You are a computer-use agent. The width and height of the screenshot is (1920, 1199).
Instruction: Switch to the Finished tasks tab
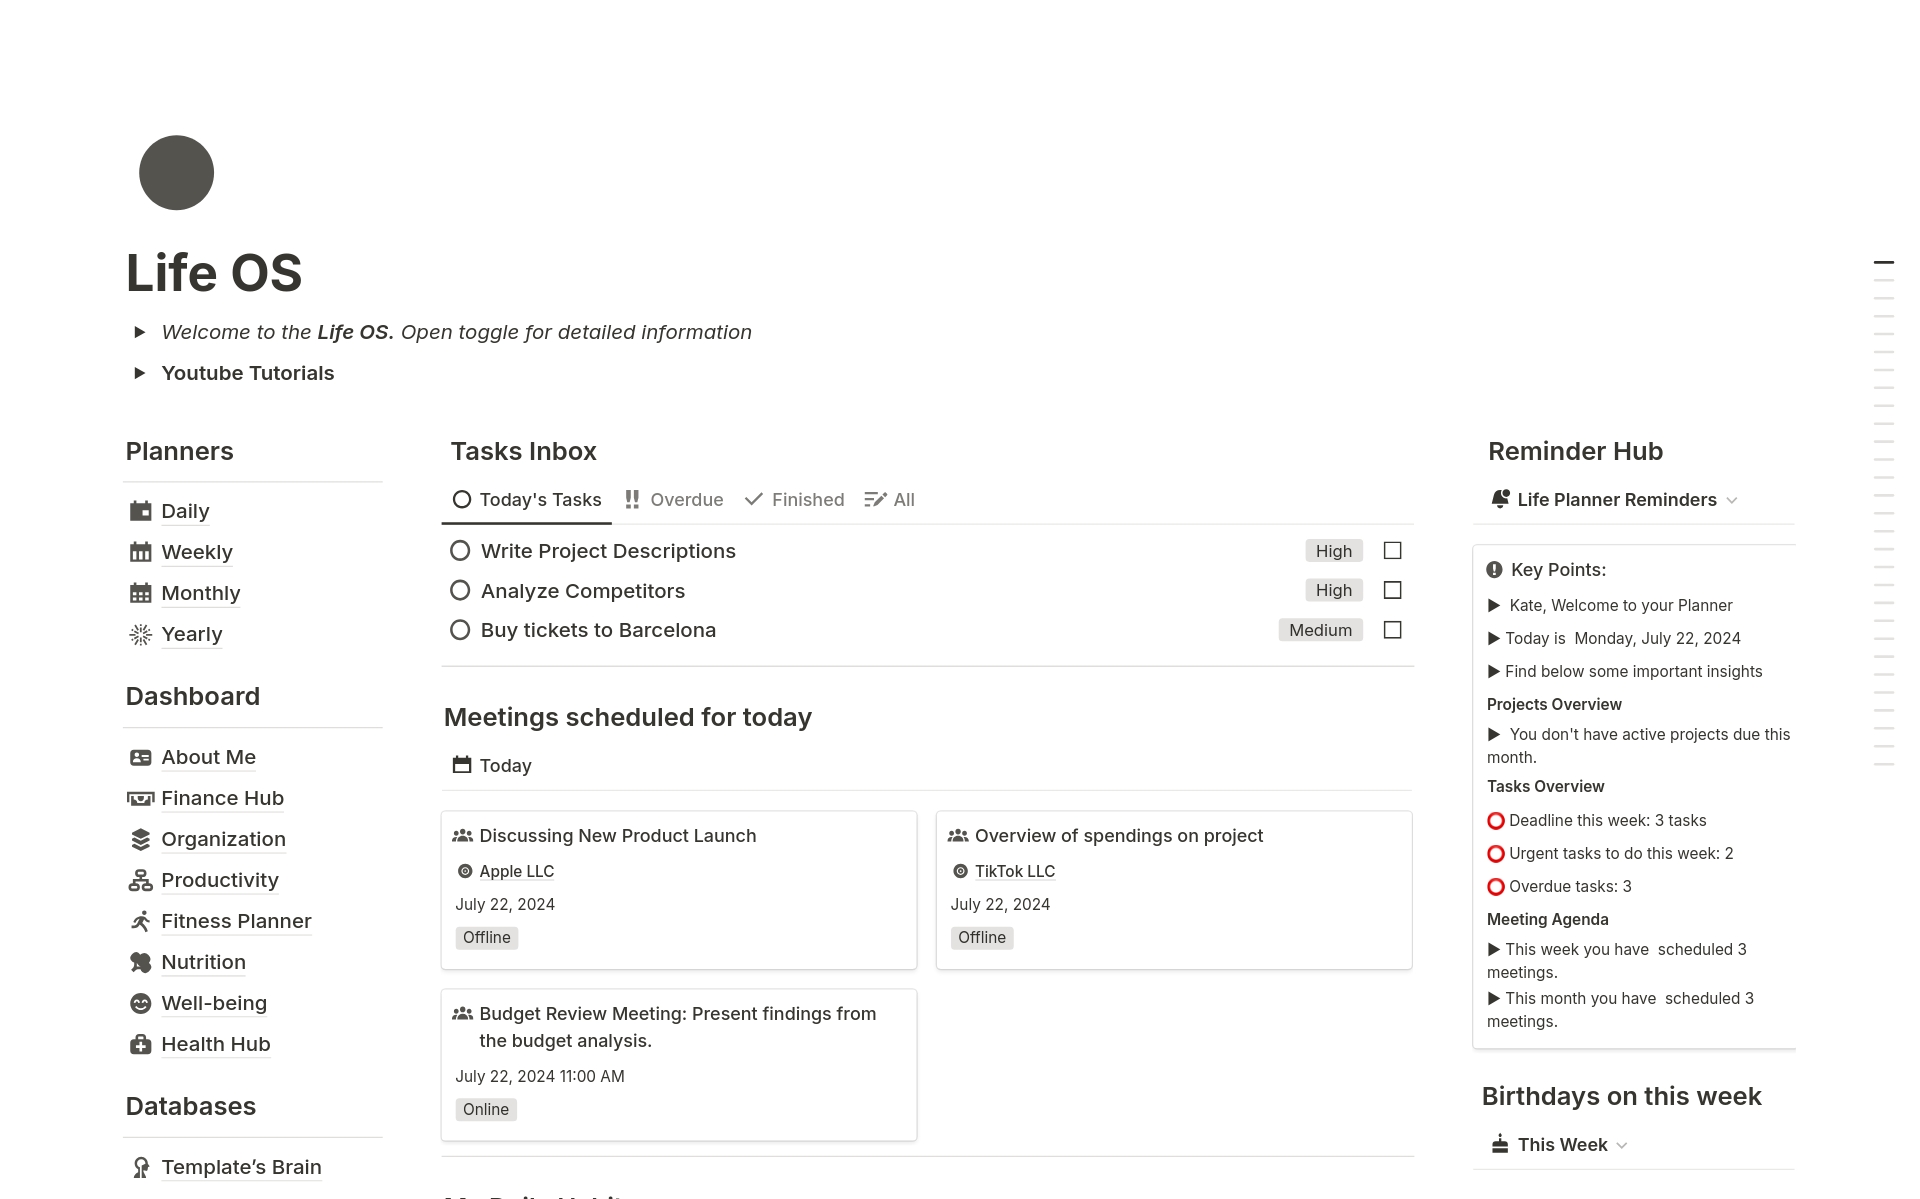(795, 500)
